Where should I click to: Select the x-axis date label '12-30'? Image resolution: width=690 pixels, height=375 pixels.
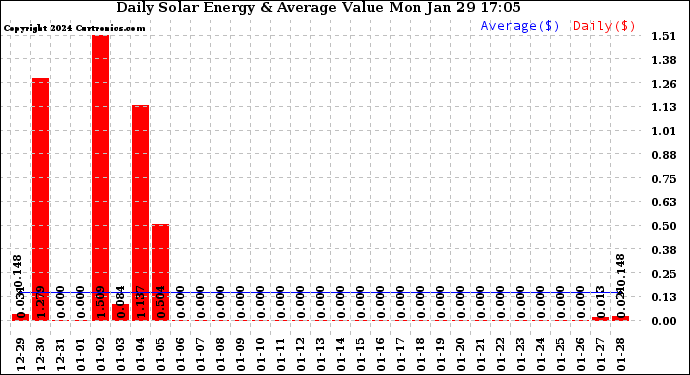coord(40,354)
